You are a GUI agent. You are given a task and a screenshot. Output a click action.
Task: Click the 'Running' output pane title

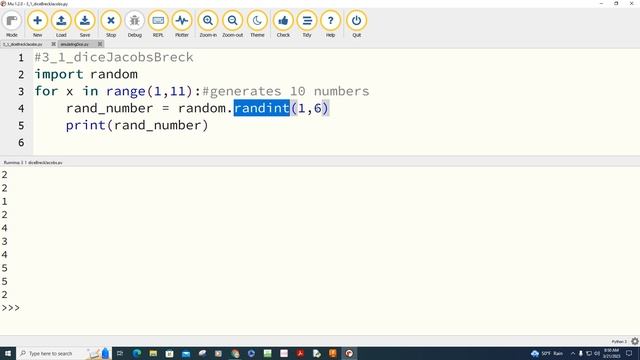pyautogui.click(x=33, y=162)
